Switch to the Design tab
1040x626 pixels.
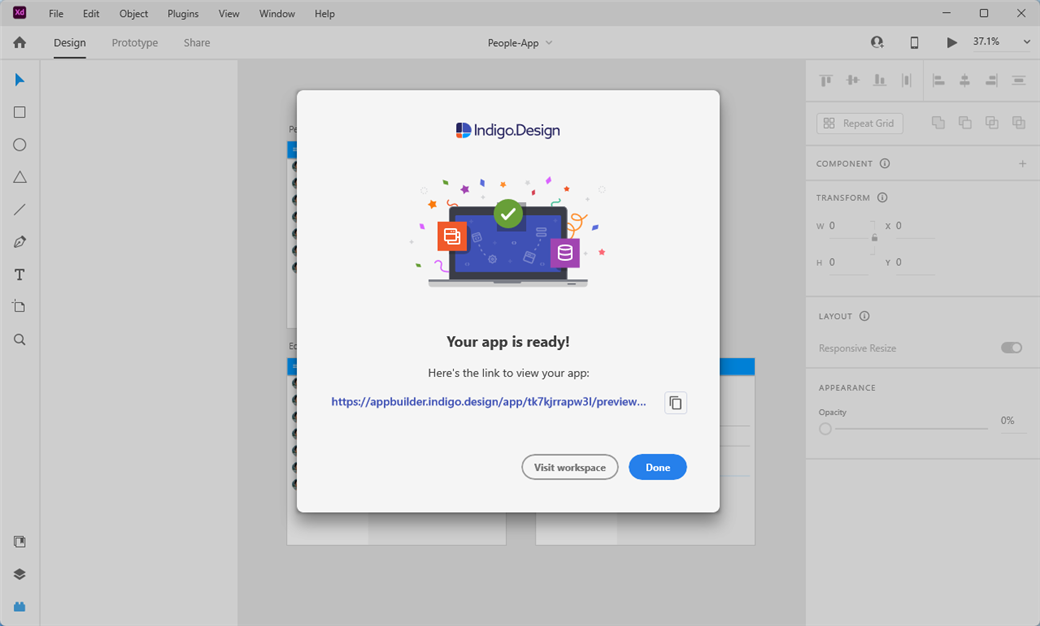click(x=70, y=42)
